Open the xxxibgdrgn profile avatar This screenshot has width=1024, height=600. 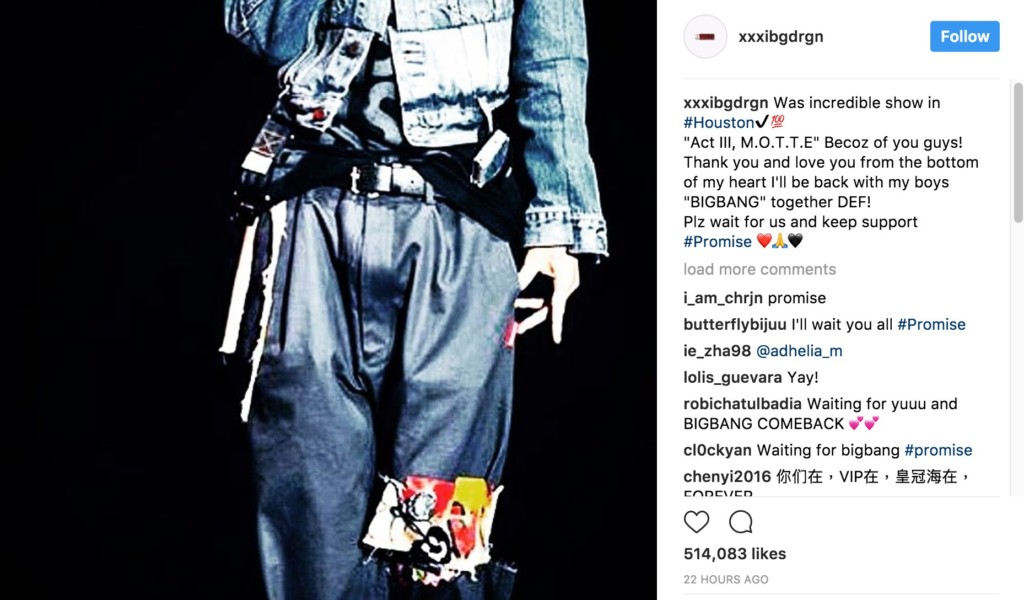tap(705, 37)
